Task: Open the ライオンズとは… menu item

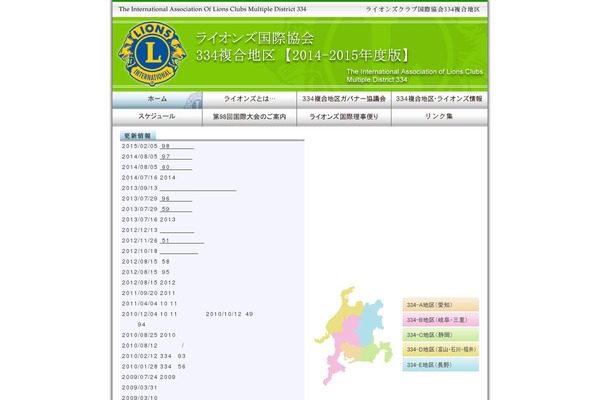Action: pos(249,100)
